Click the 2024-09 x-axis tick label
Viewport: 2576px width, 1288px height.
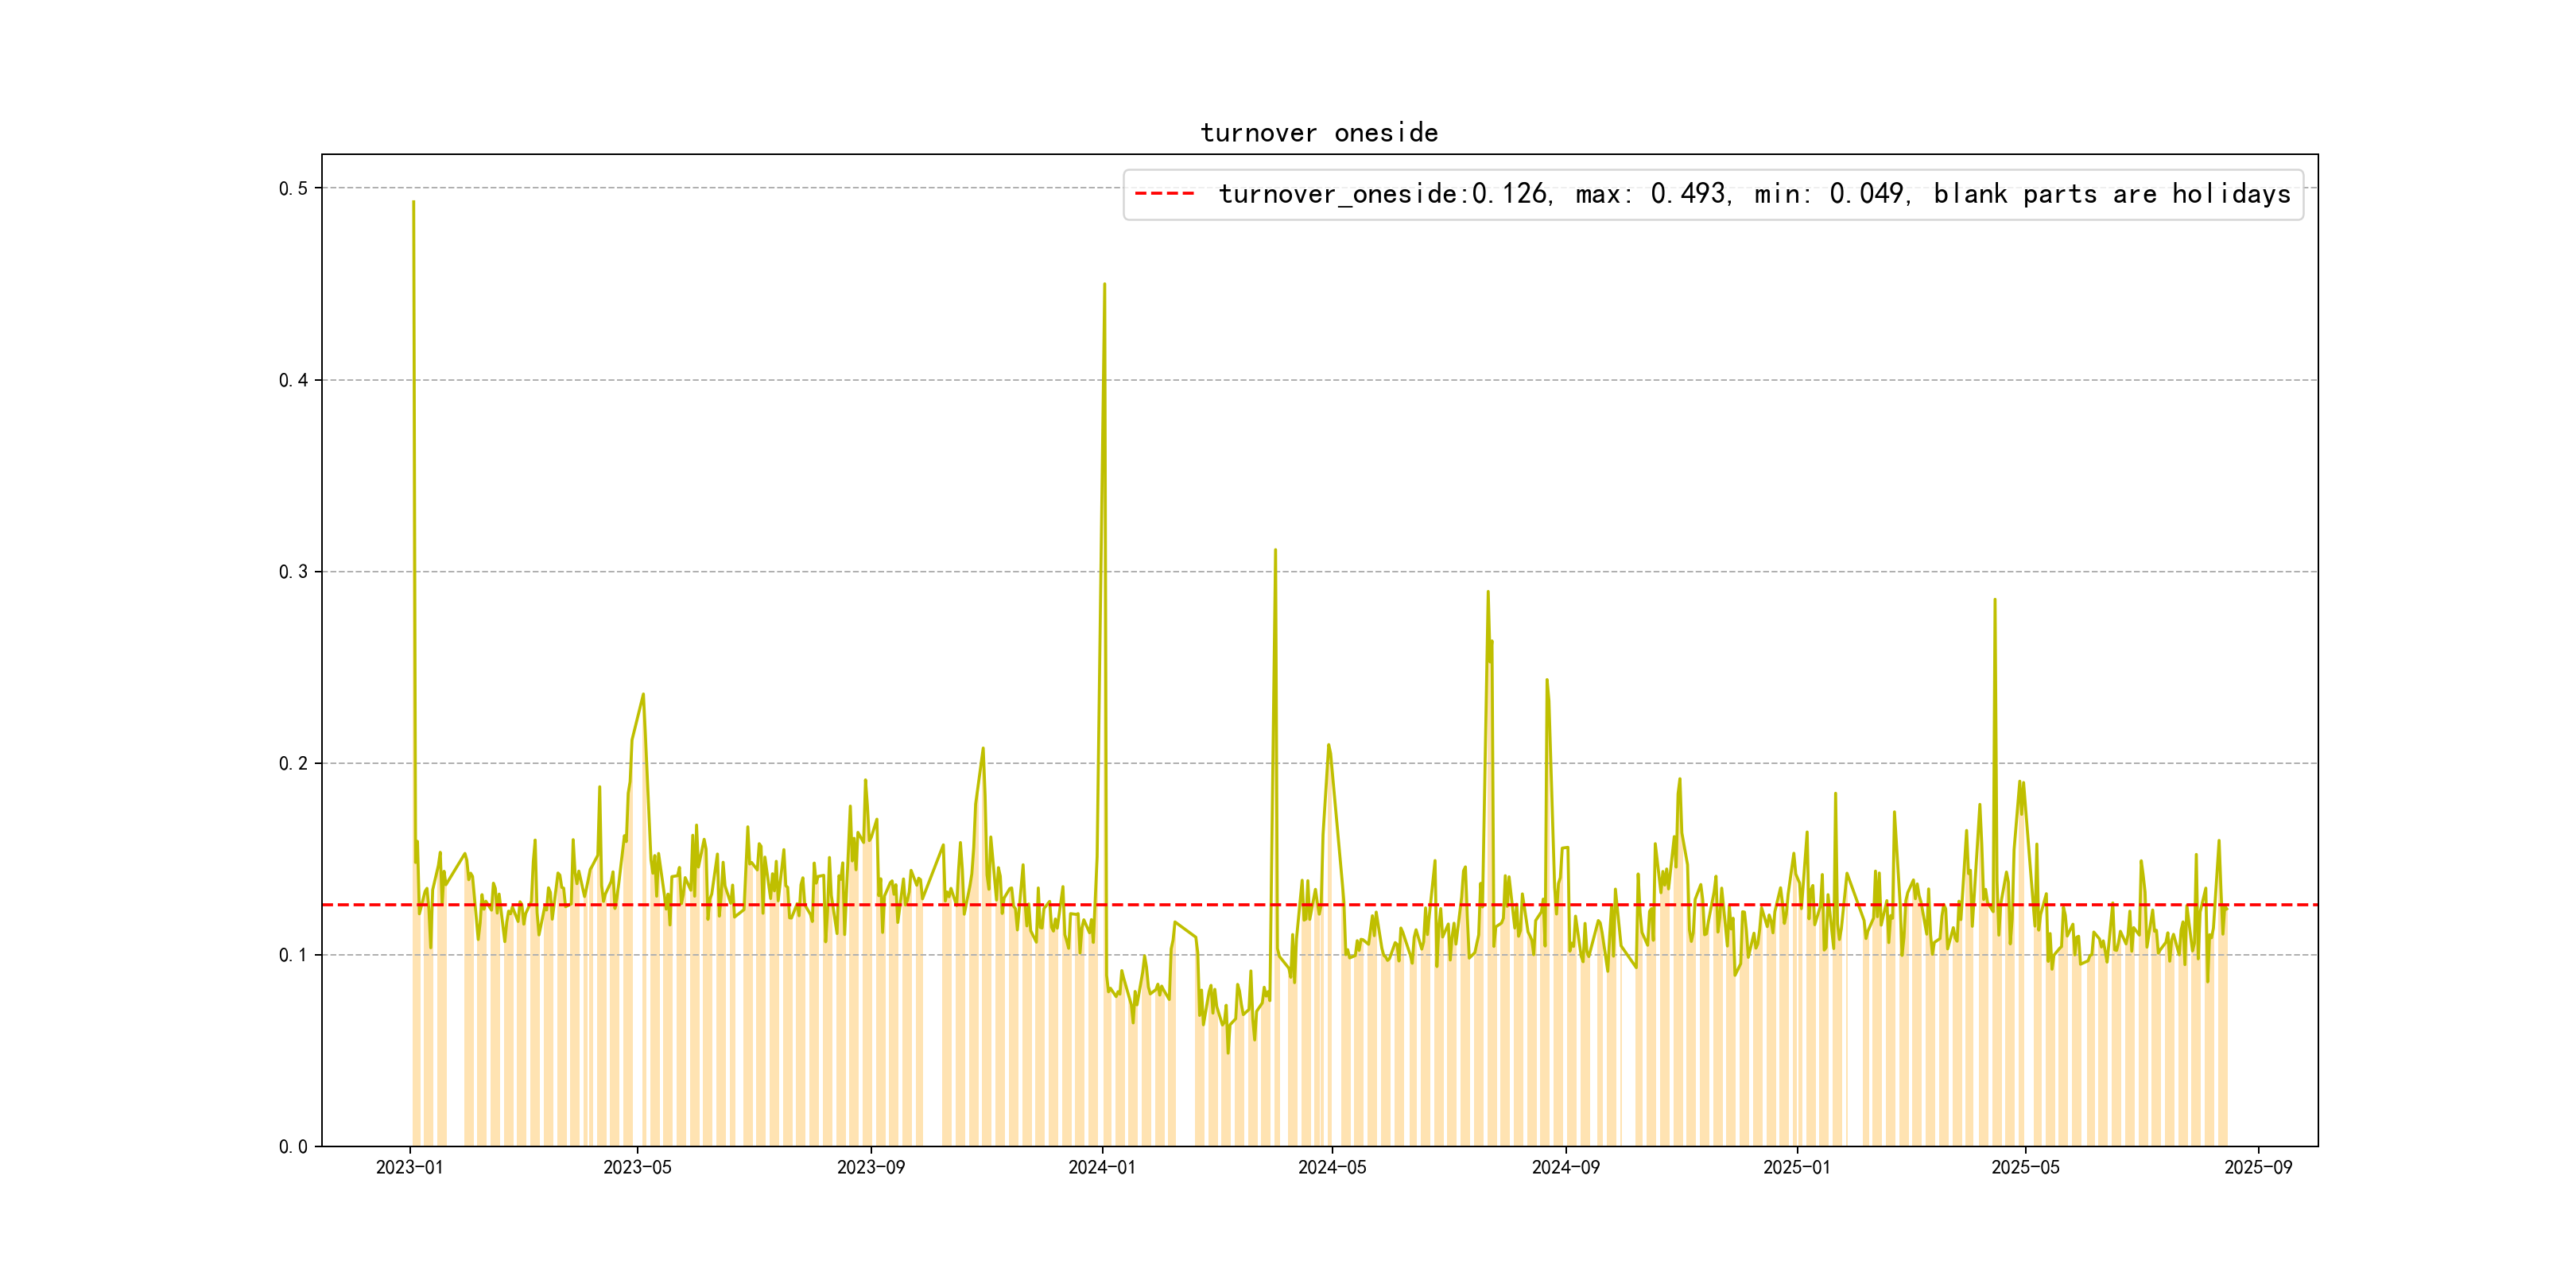(1565, 1167)
